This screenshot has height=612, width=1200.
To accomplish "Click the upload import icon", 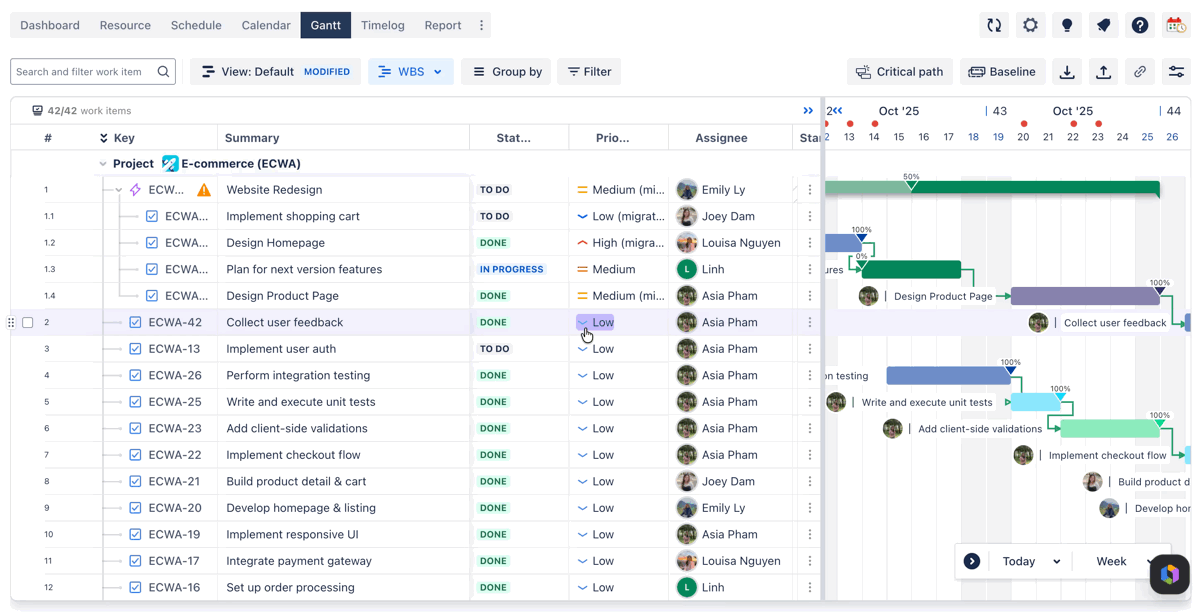I will tap(1103, 72).
